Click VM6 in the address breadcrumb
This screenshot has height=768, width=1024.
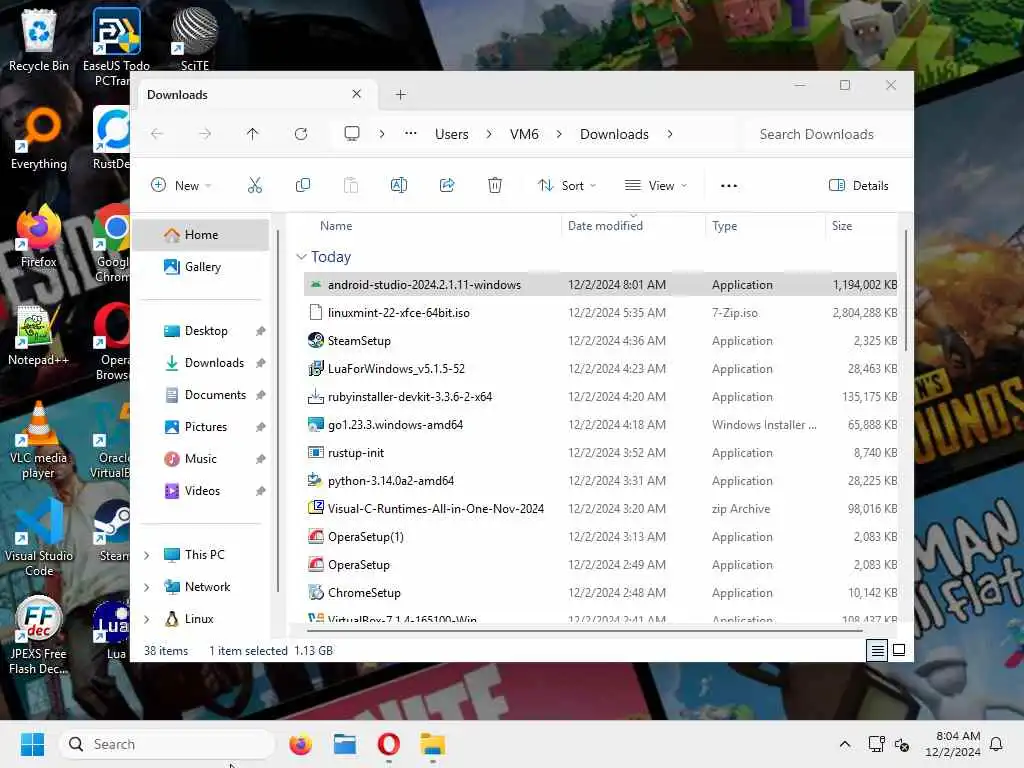tap(524, 134)
